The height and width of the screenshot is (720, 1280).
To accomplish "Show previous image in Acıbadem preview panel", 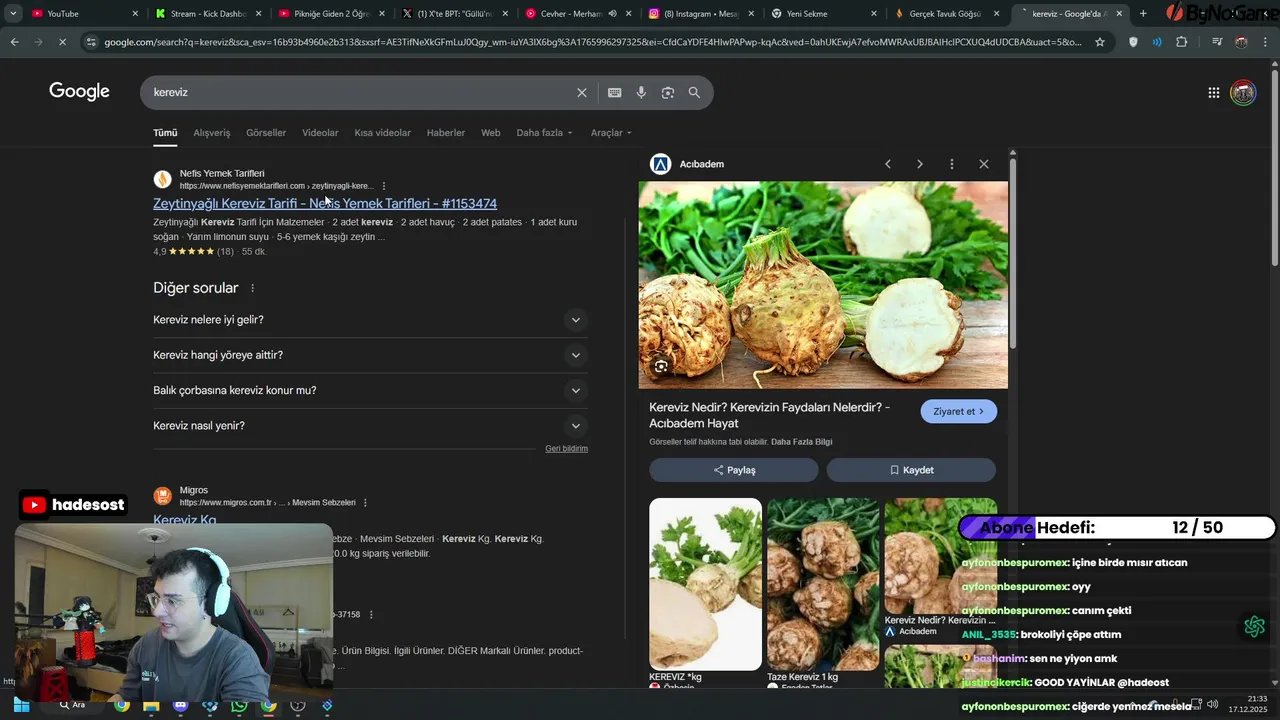I will coord(887,164).
